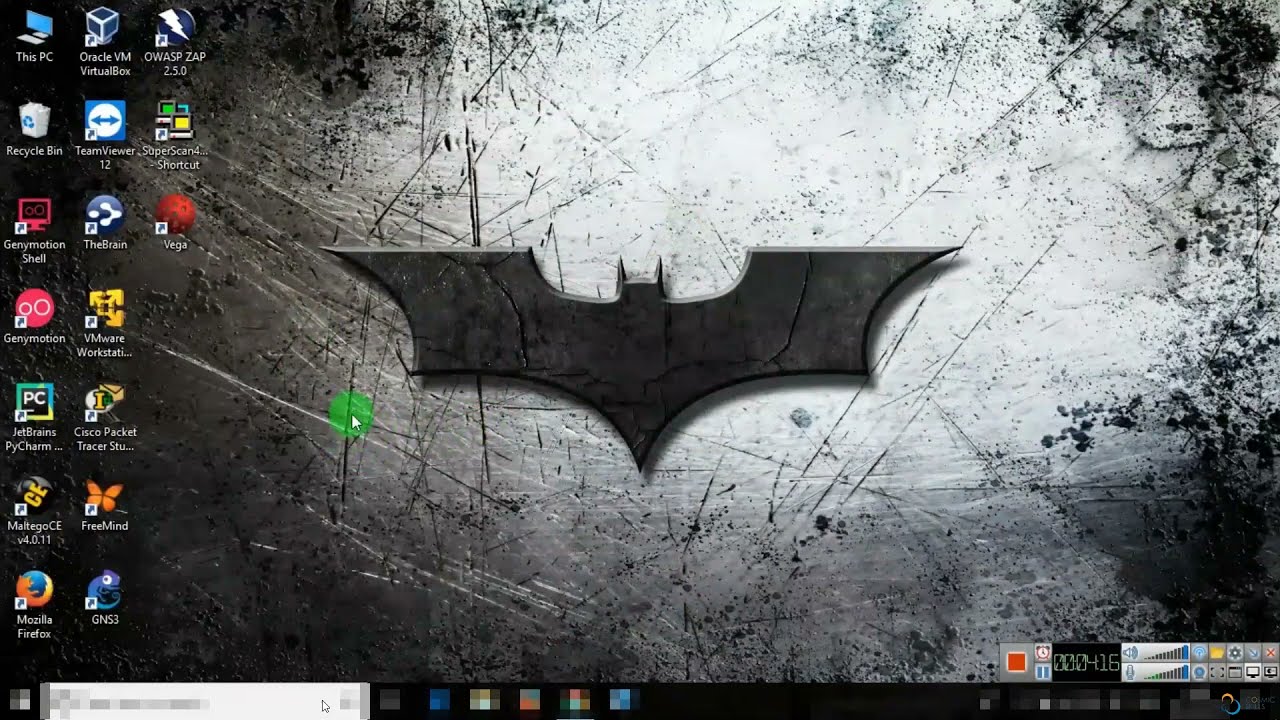
Task: Choose window capture mode in recorder
Action: 1235,672
